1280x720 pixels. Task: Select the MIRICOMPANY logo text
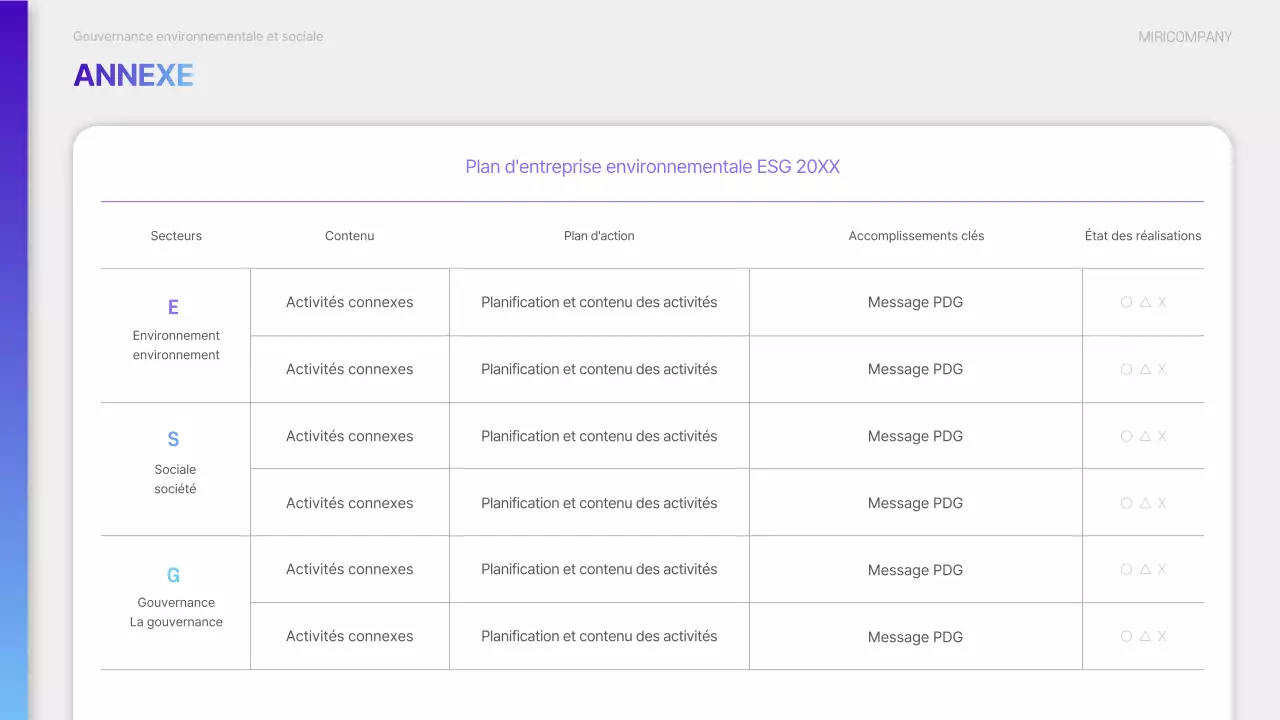[x=1184, y=36]
